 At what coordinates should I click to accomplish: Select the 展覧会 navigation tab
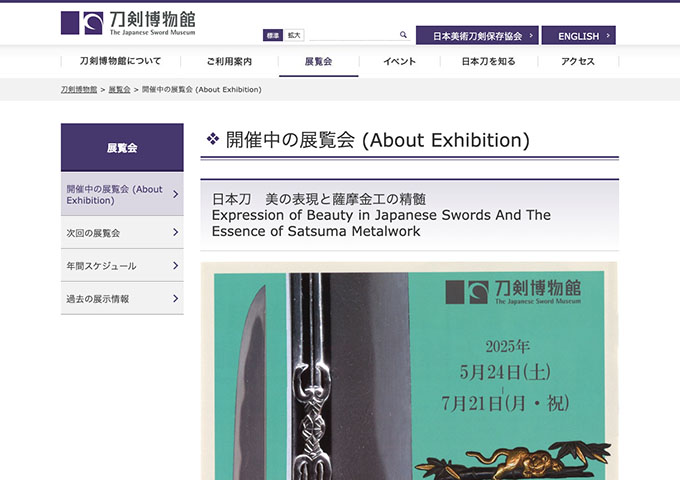tap(318, 62)
